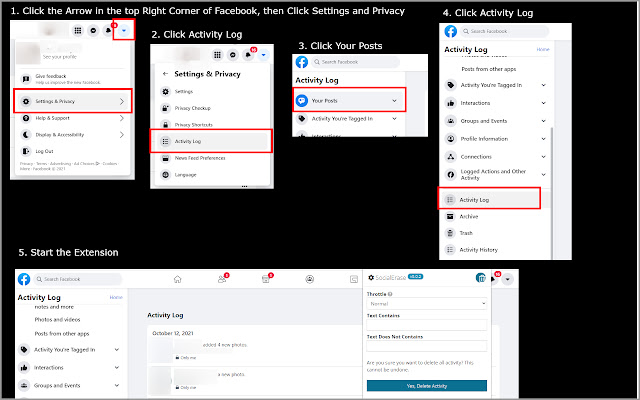Open Marketplace tab icon in step 5 navbar

tap(265, 279)
